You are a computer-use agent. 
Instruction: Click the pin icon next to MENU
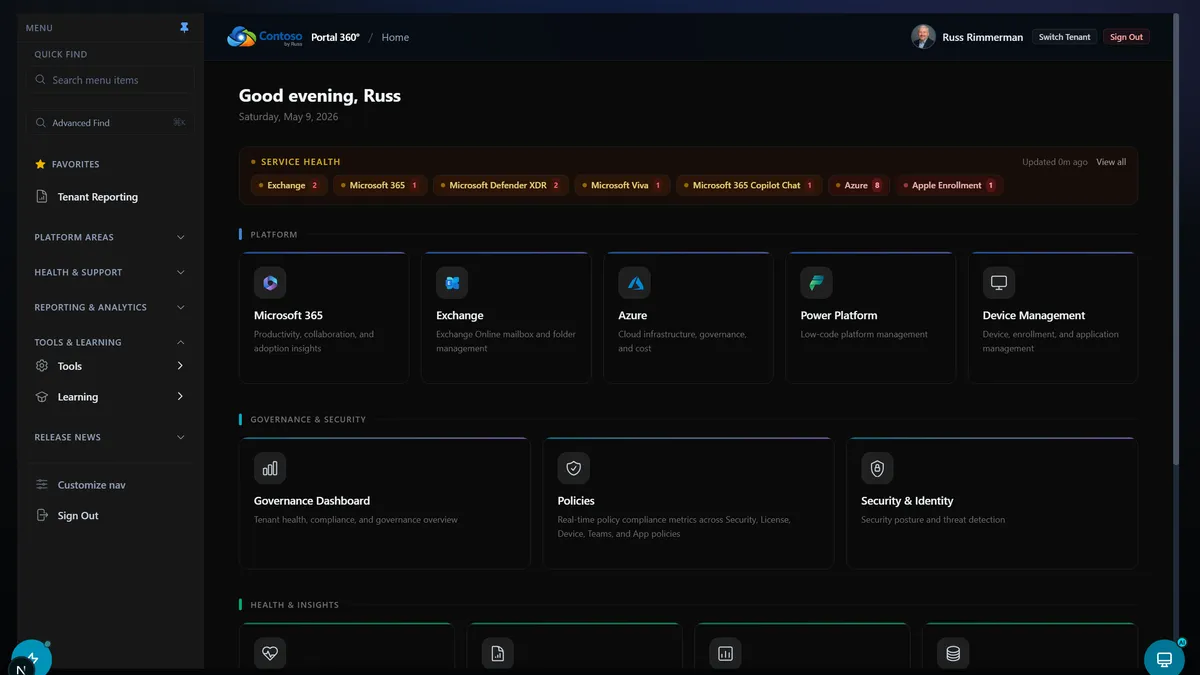[x=184, y=28]
